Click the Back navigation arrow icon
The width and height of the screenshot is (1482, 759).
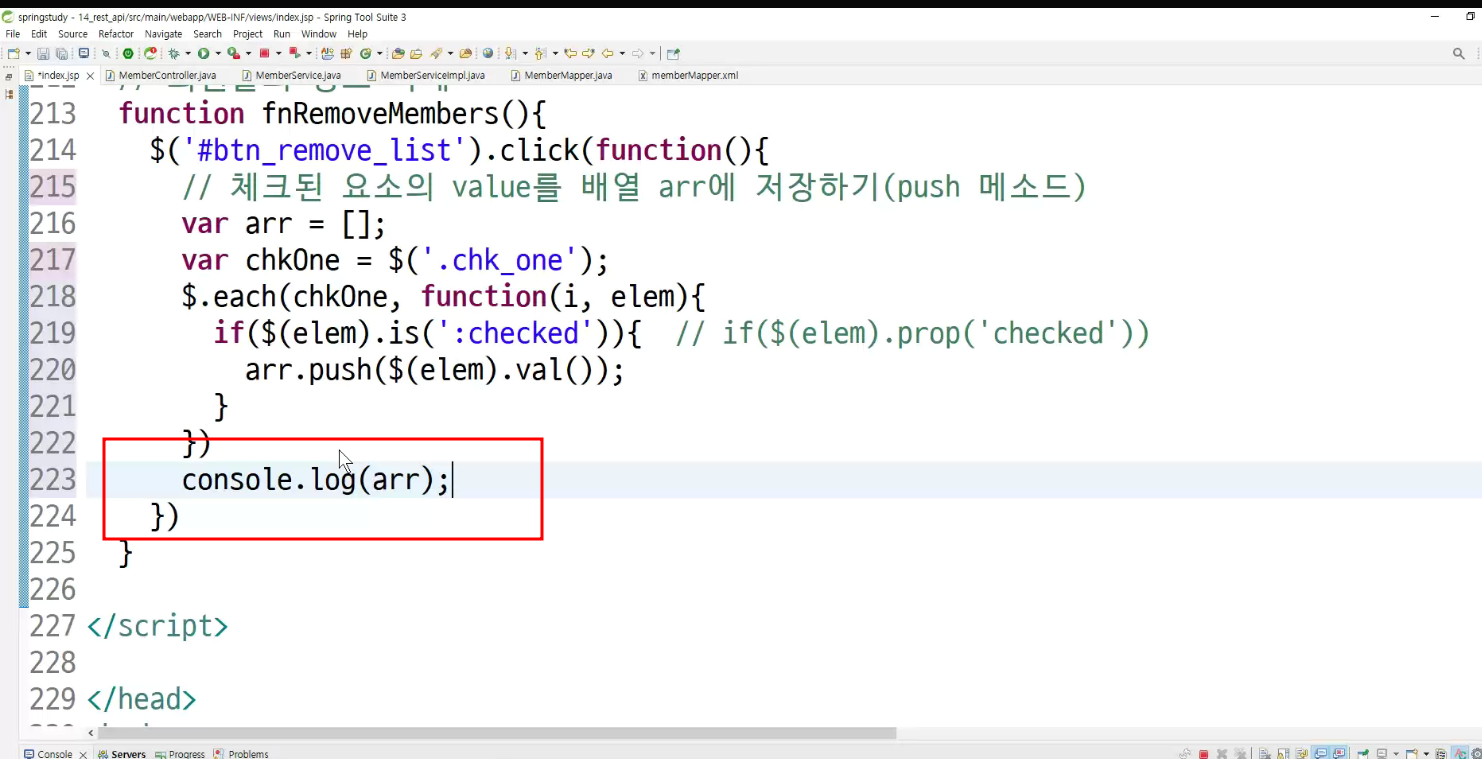607,53
